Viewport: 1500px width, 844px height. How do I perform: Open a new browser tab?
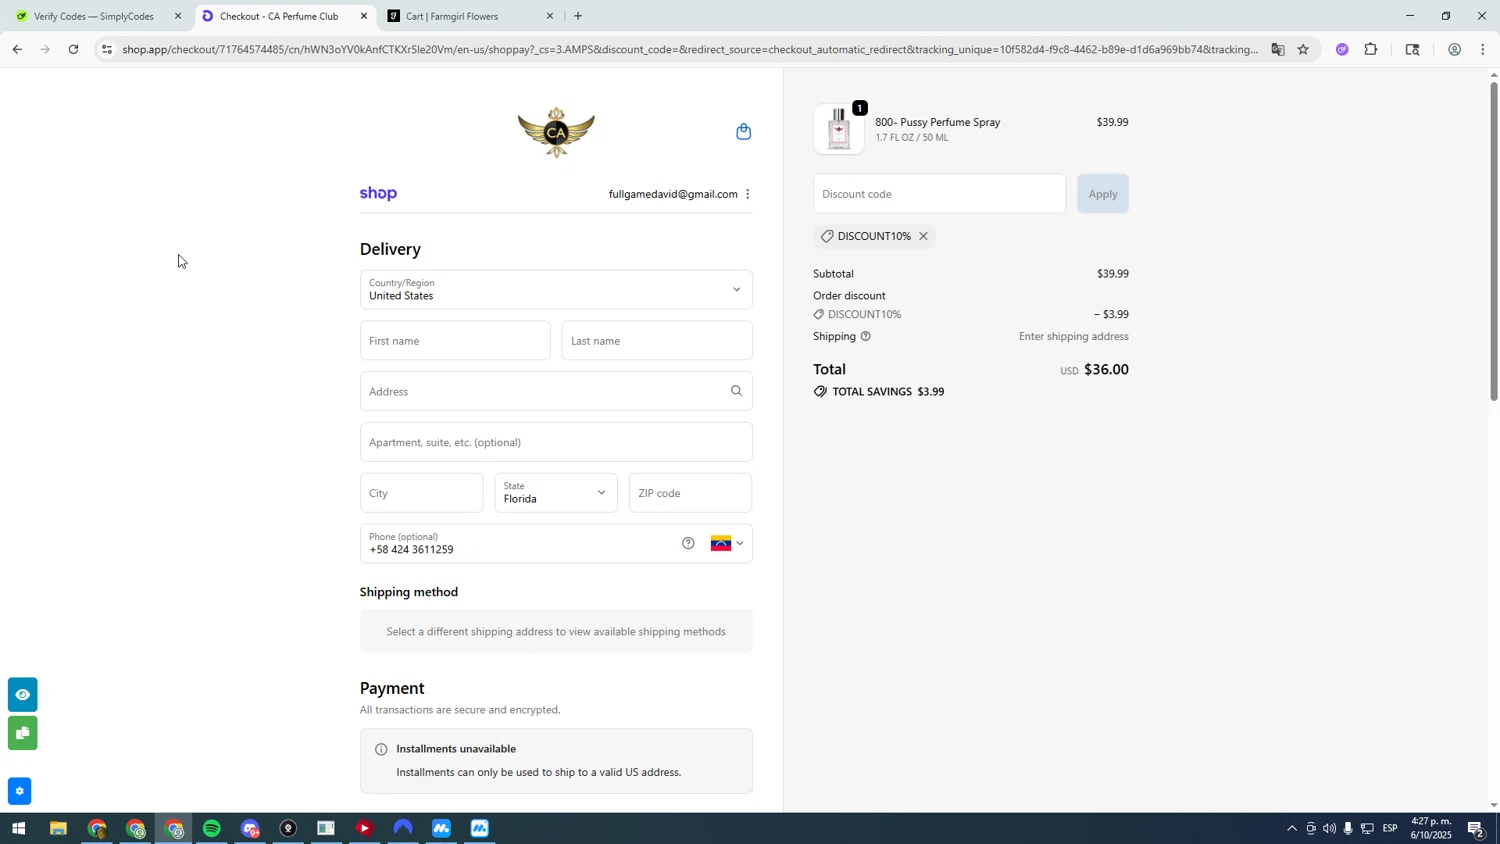point(578,16)
